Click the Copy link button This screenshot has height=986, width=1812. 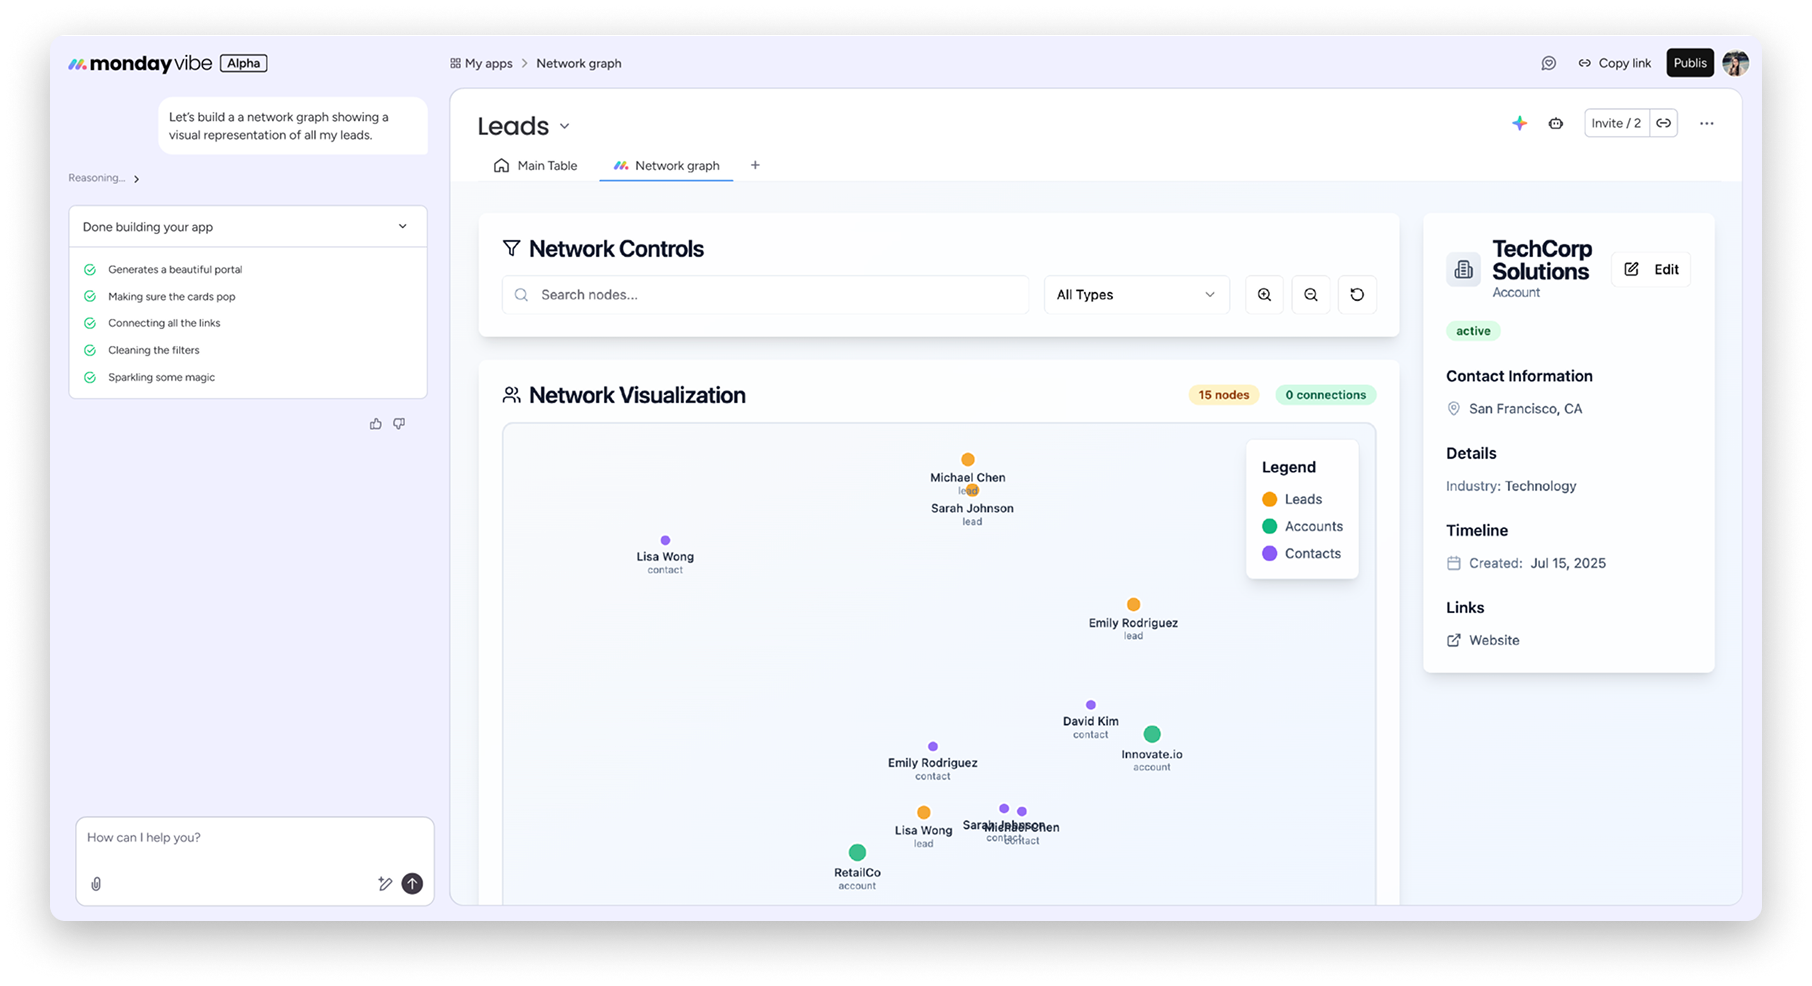[x=1614, y=63]
